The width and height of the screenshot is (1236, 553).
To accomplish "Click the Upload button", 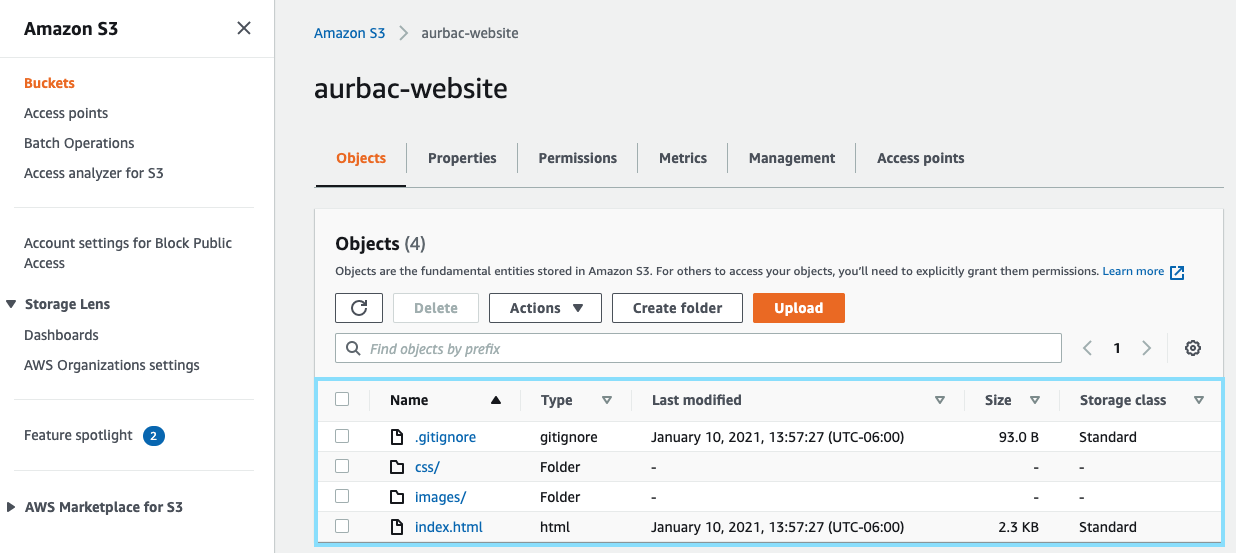I will (799, 308).
